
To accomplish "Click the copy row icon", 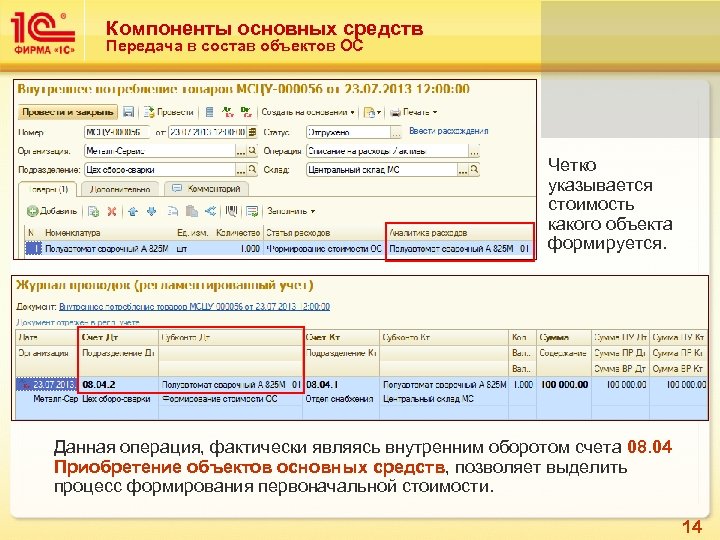I will point(94,211).
